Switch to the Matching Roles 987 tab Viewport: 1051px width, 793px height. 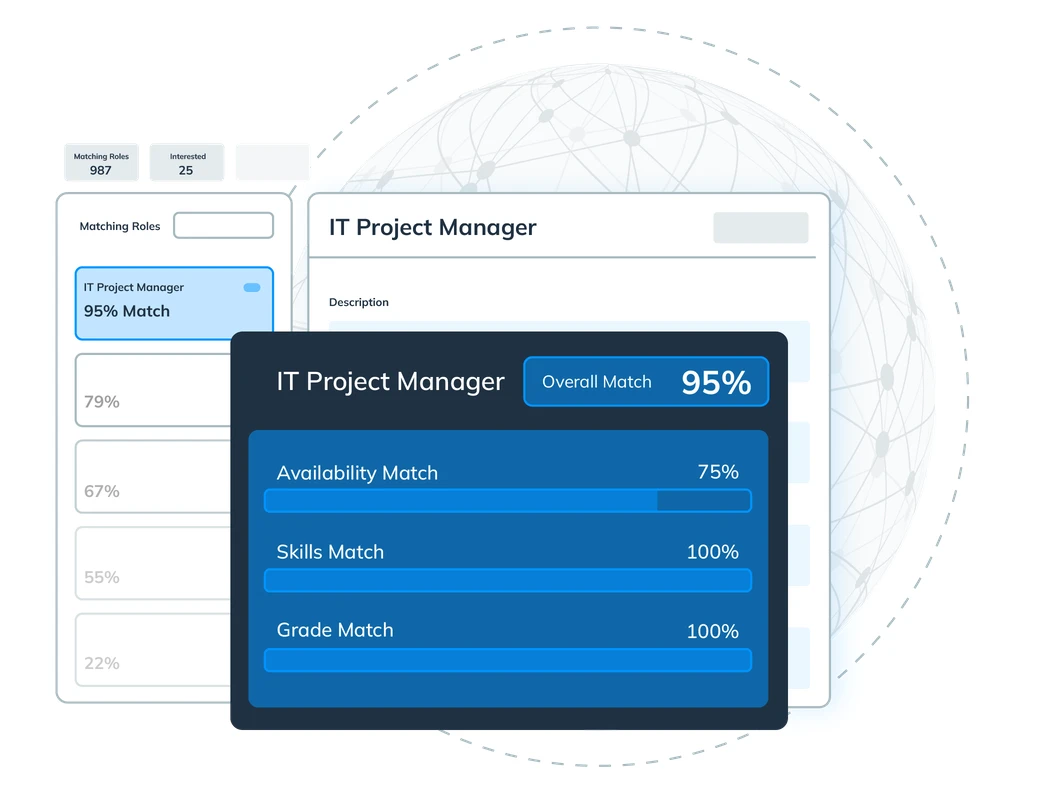click(x=101, y=163)
